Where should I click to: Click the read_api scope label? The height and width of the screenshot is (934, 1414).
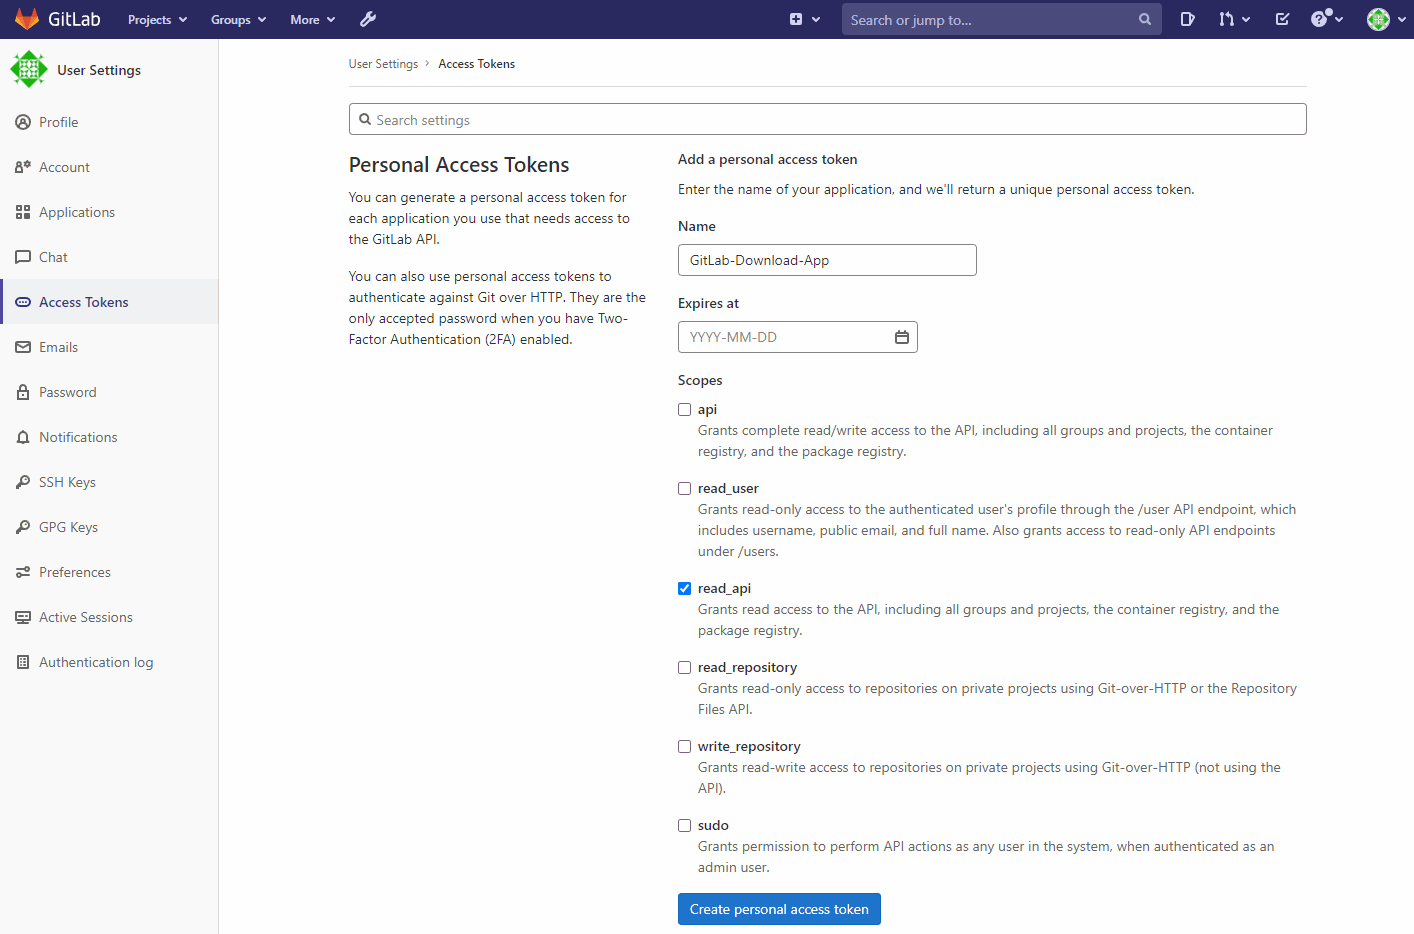(724, 588)
